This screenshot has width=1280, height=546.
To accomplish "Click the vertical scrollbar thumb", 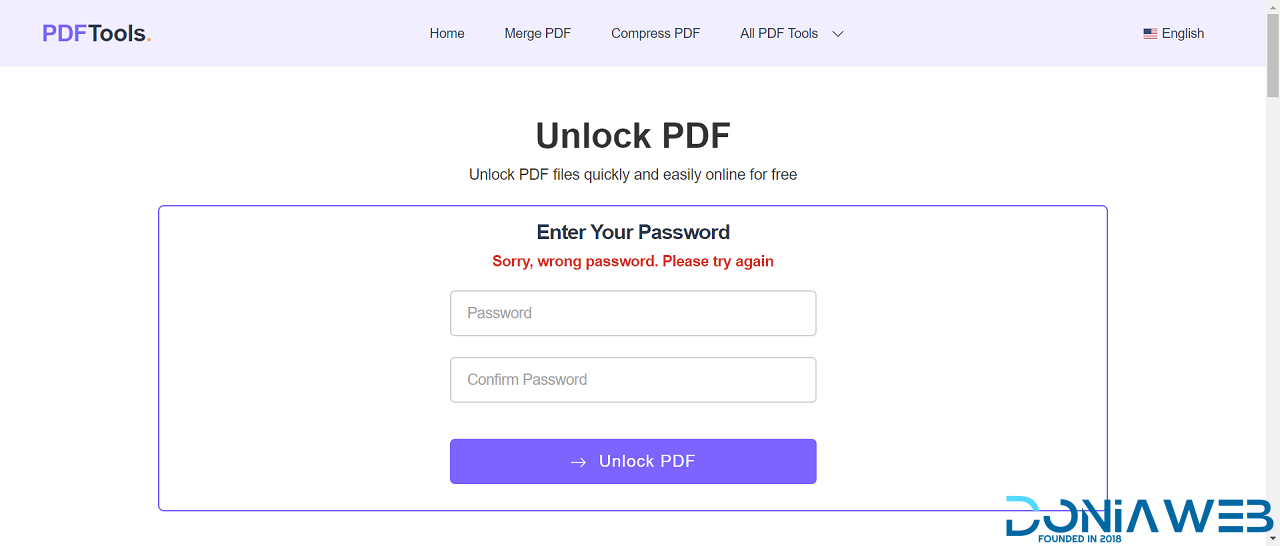I will (x=1272, y=50).
